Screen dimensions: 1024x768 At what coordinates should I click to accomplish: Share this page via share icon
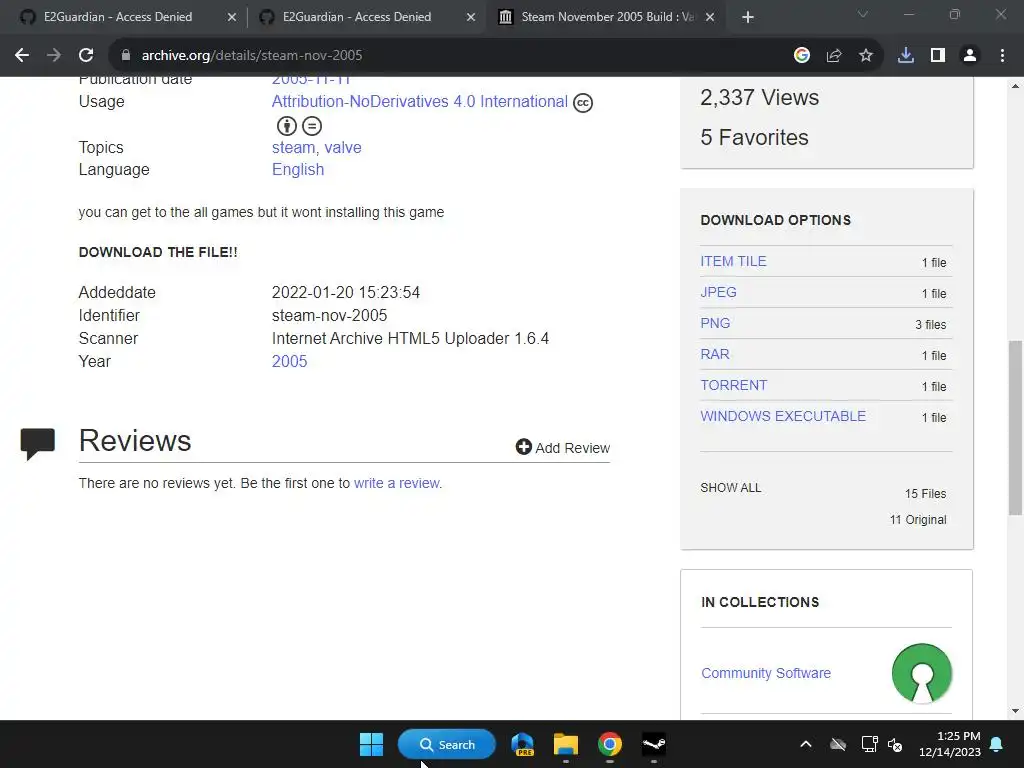click(834, 56)
